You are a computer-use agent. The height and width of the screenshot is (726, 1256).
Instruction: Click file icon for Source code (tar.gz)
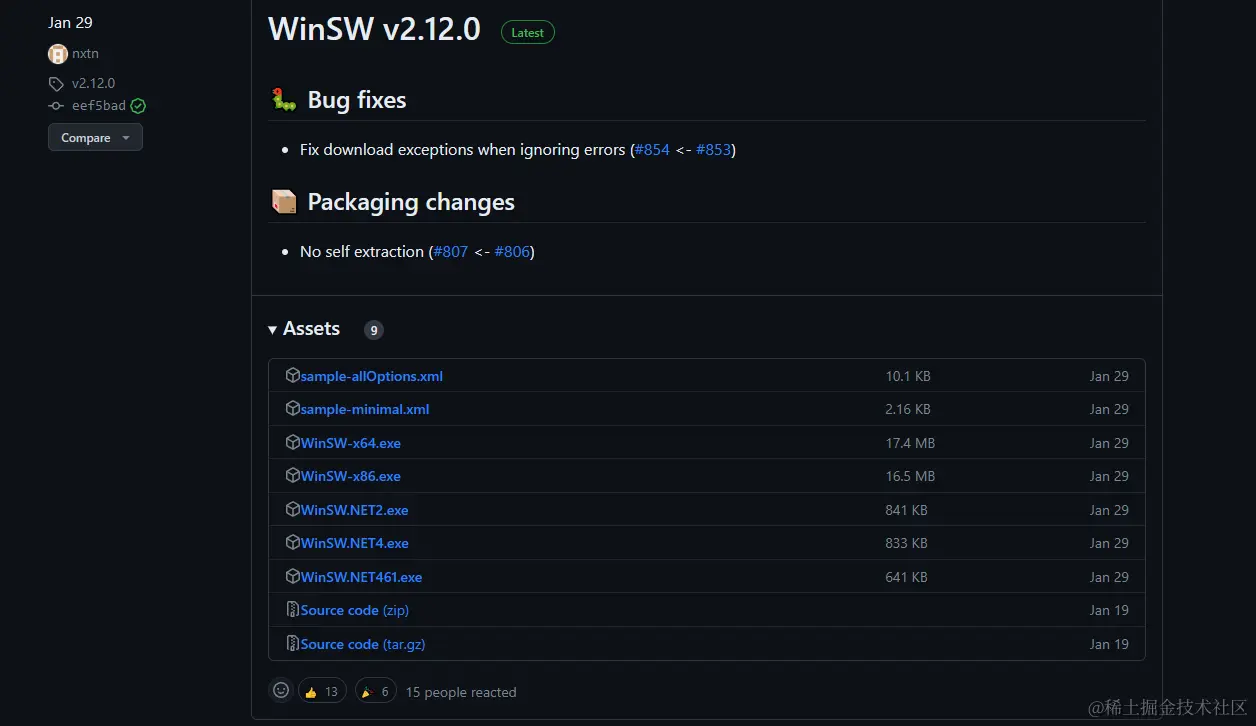tap(293, 644)
